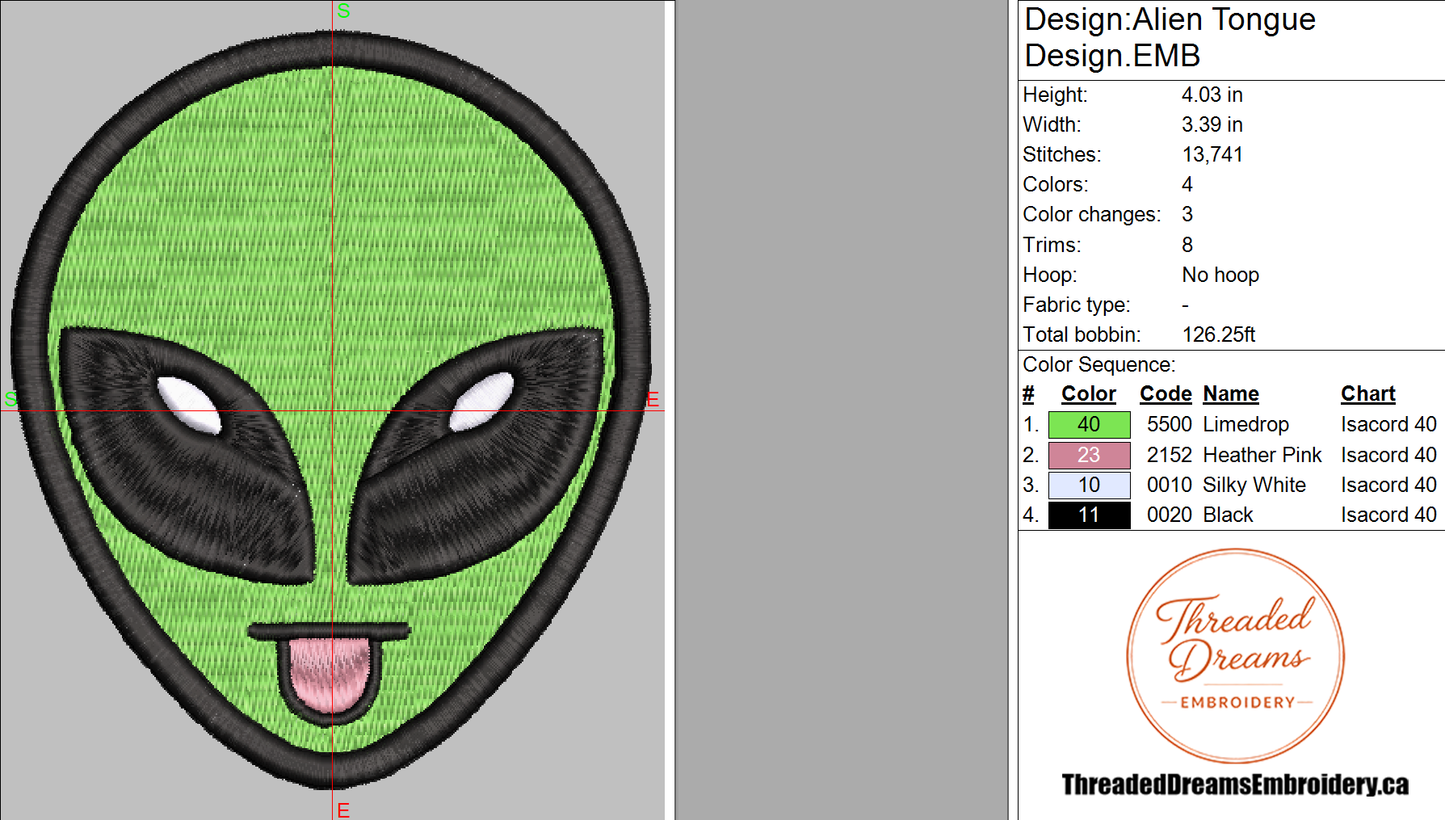This screenshot has width=1445, height=820.
Task: Select the thread code 0020
Action: click(x=1169, y=515)
